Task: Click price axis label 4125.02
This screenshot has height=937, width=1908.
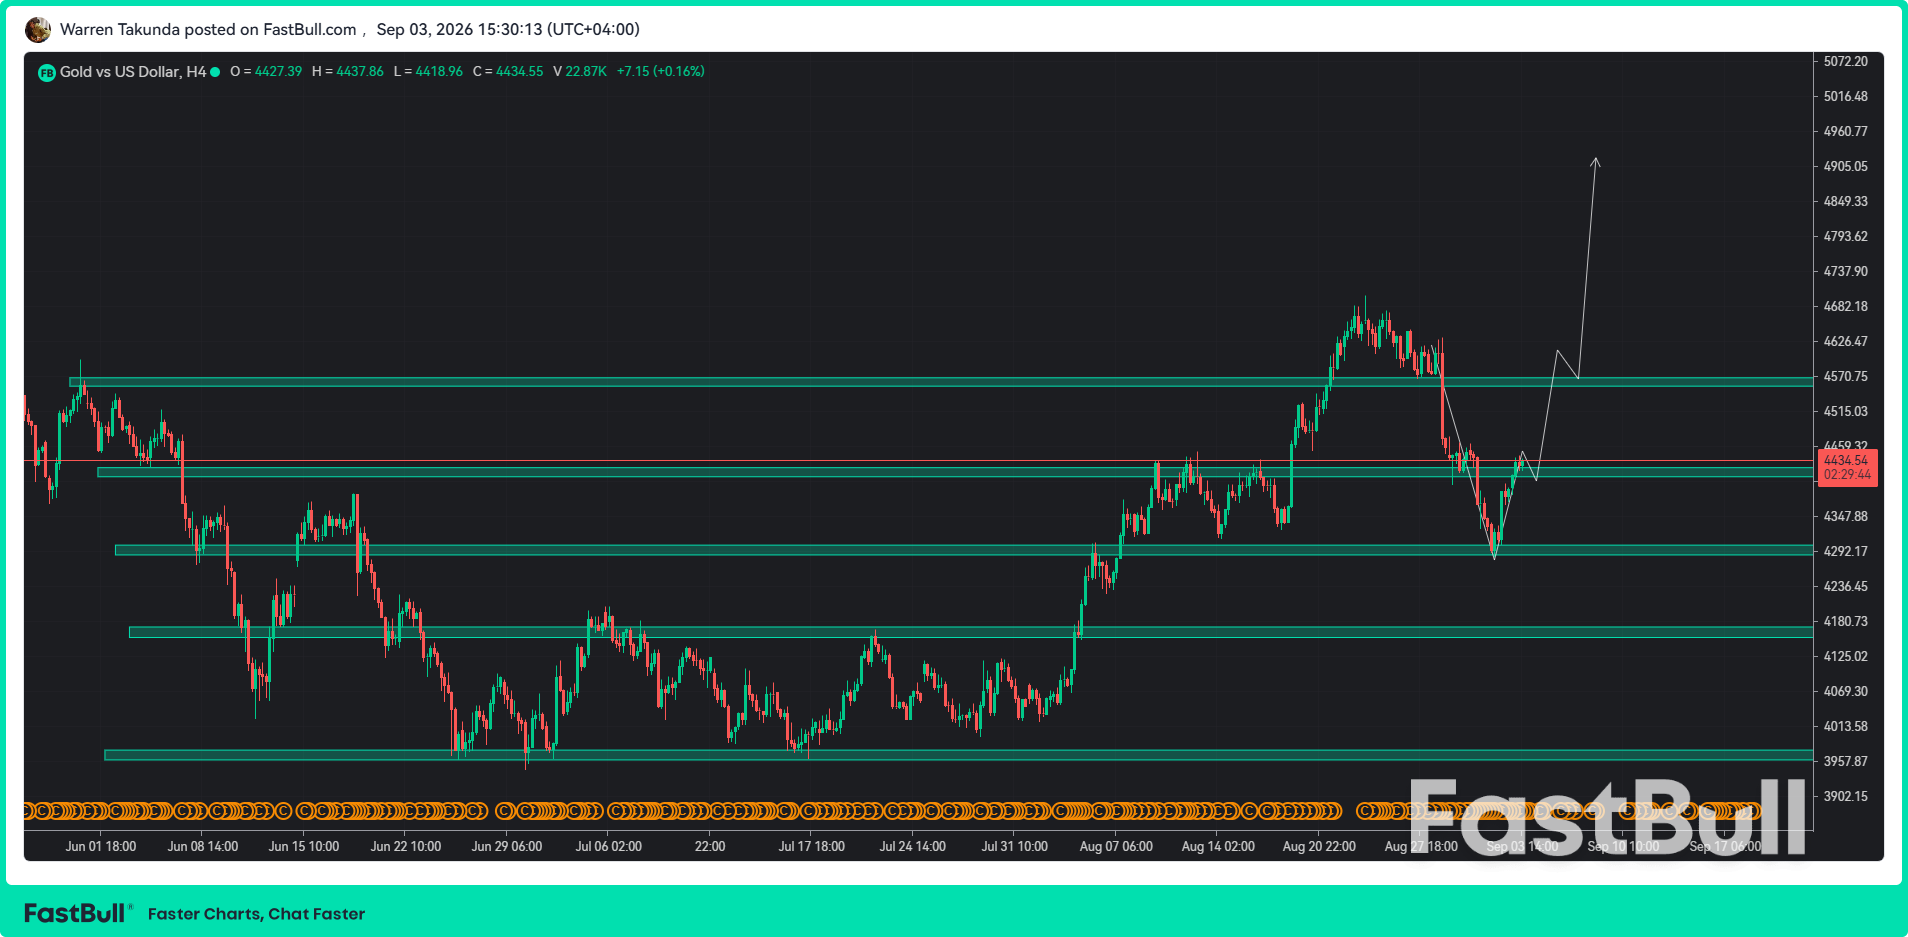Action: (1846, 657)
